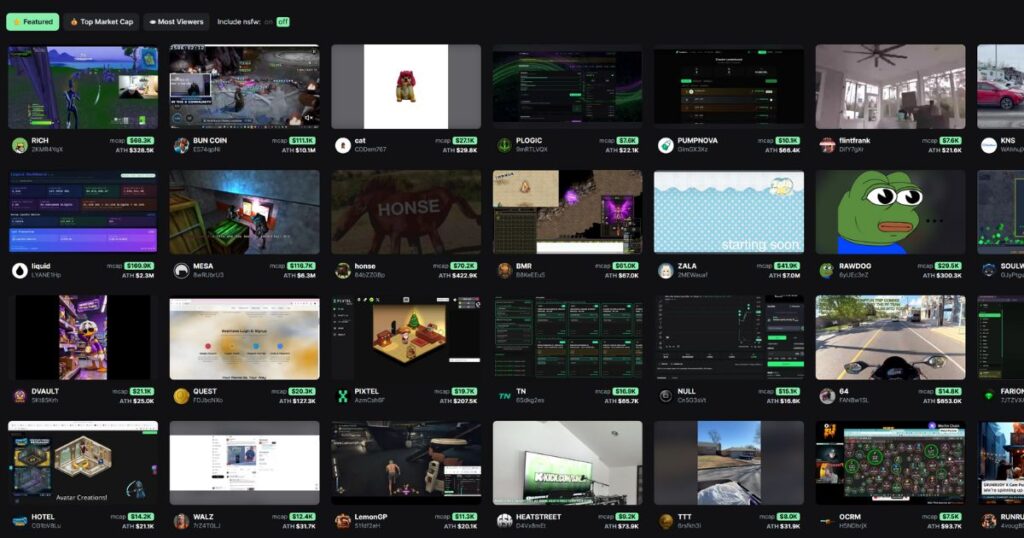The height and width of the screenshot is (538, 1024).
Task: Click the PLOGIC token logo
Action: [x=505, y=145]
